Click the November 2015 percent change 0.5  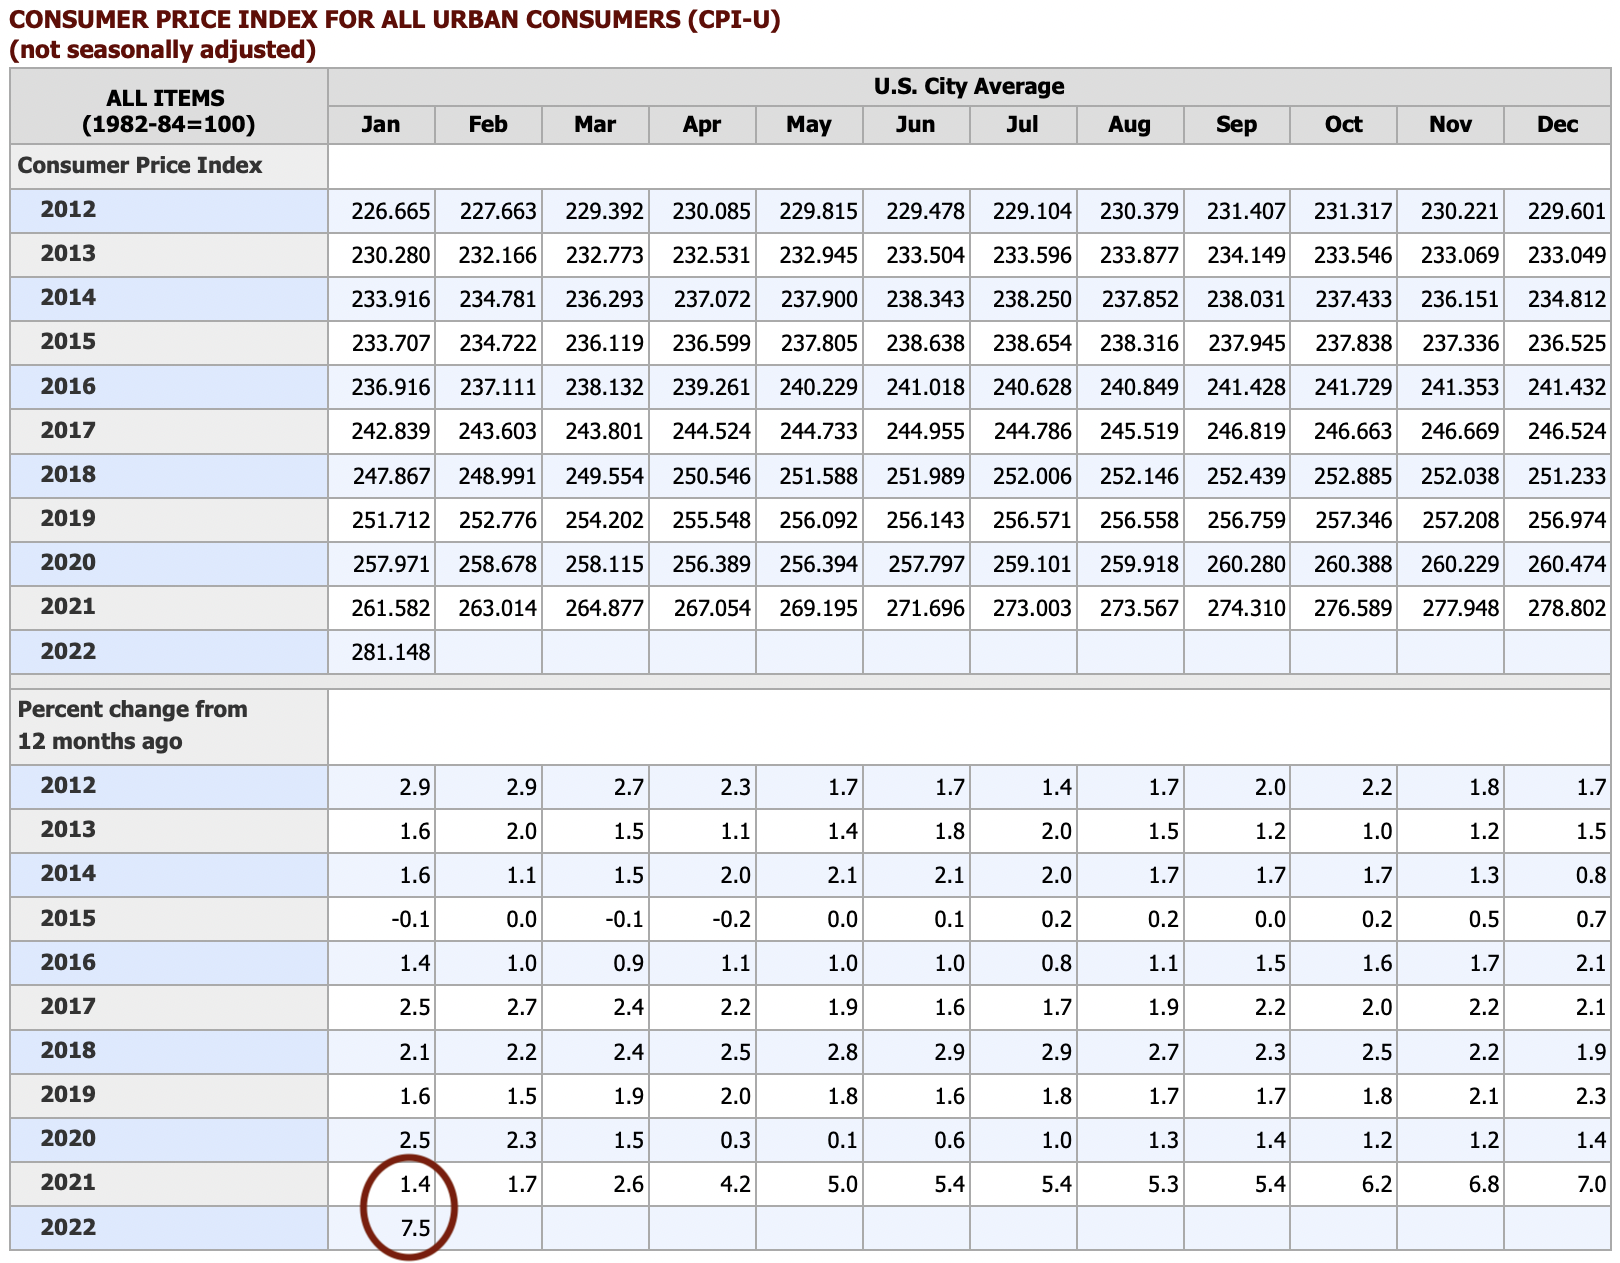tap(1484, 920)
